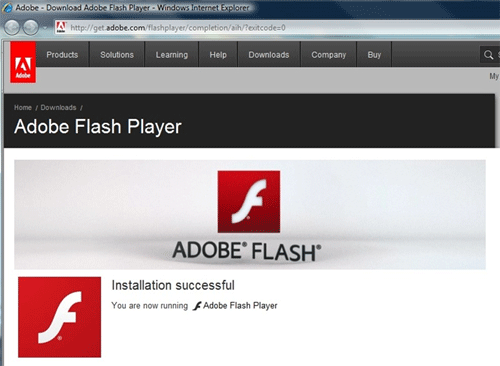Image resolution: width=500 pixels, height=366 pixels.
Task: Open the Company menu
Action: [x=329, y=55]
